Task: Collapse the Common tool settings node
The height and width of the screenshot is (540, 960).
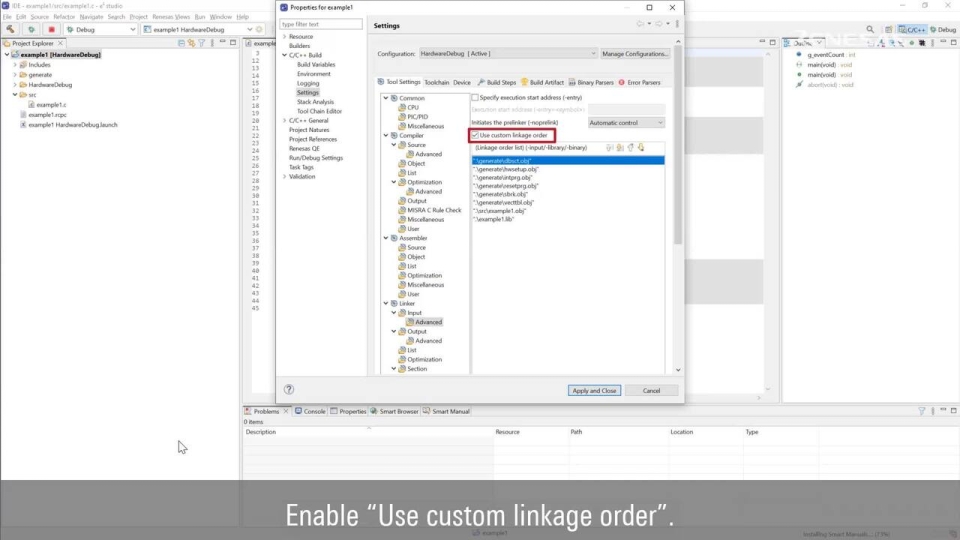Action: [x=386, y=98]
